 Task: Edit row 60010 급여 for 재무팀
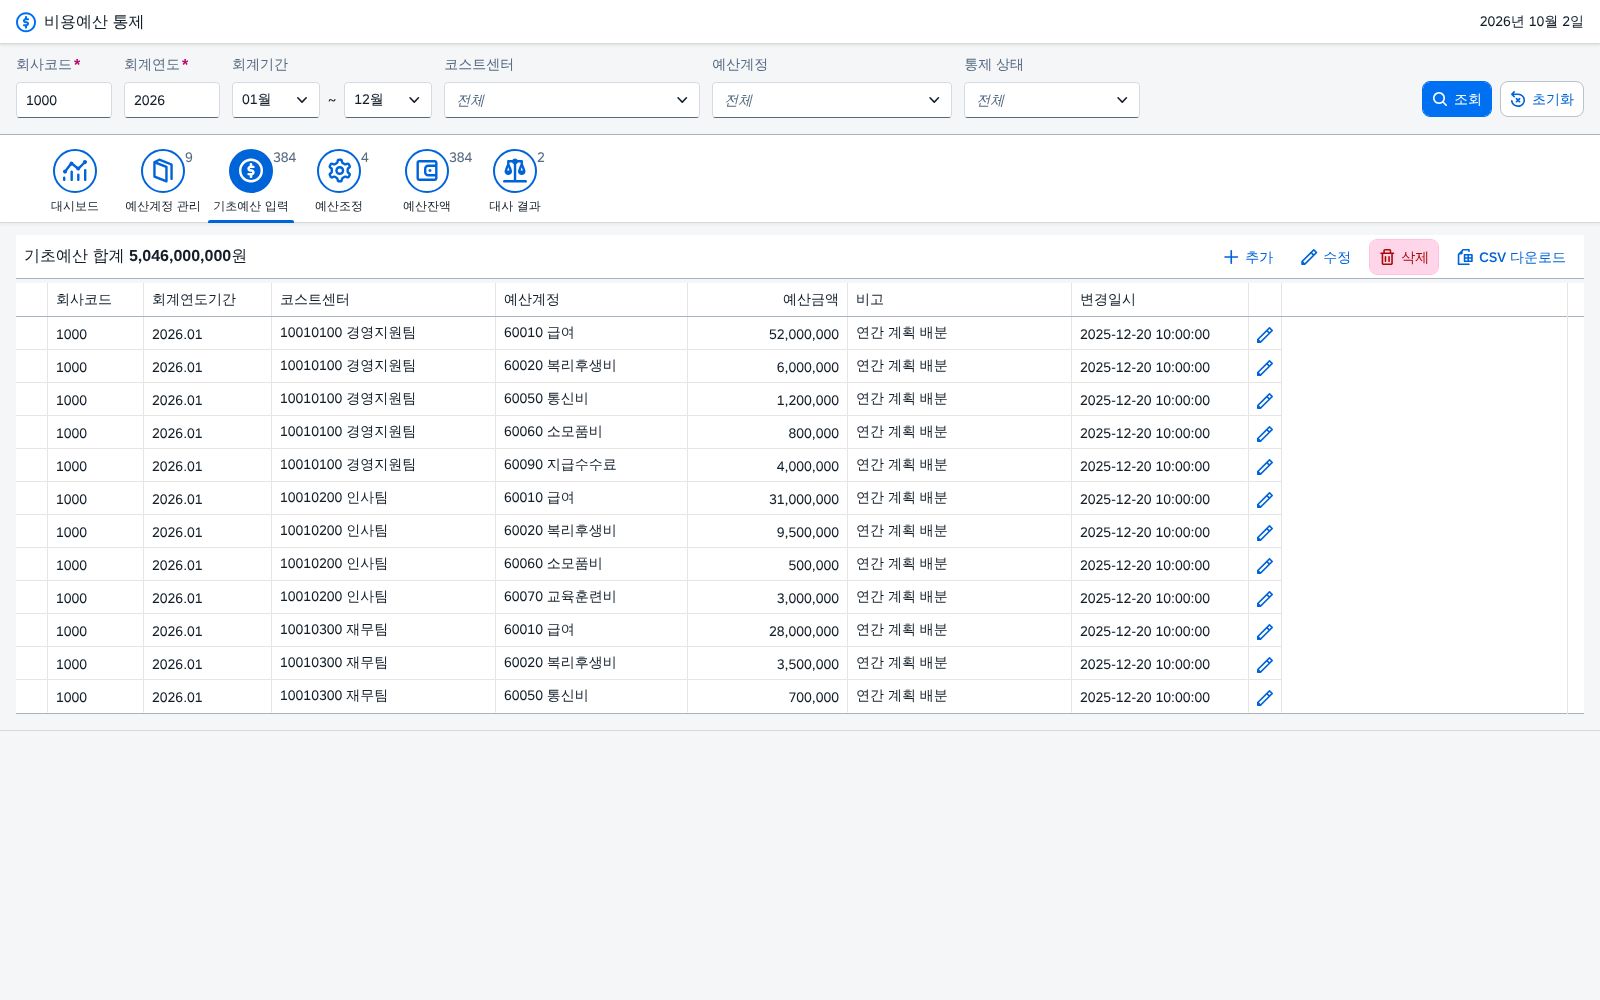click(1265, 632)
